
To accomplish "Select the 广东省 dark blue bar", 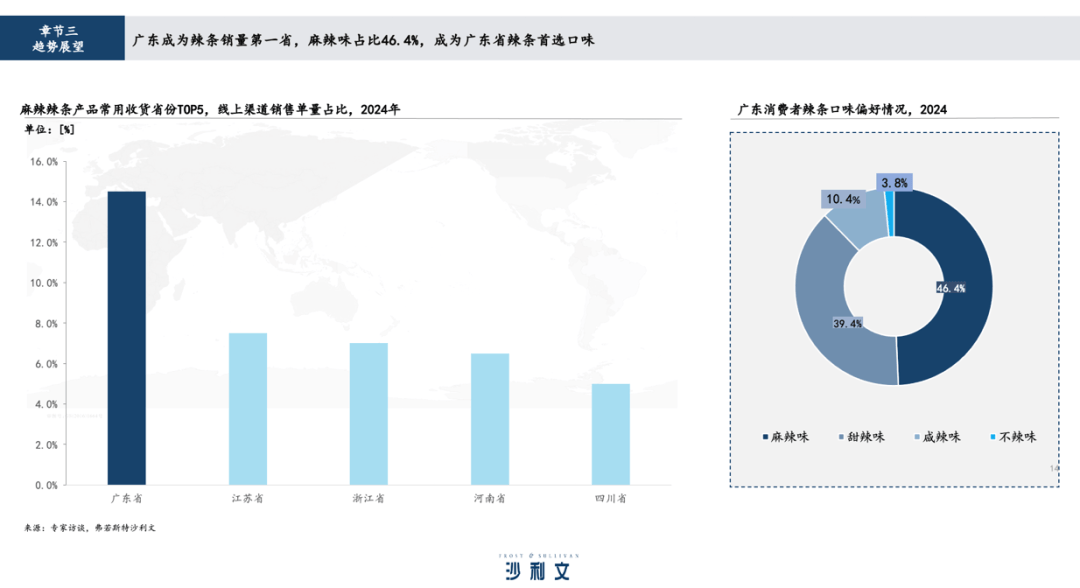I will 126,338.
